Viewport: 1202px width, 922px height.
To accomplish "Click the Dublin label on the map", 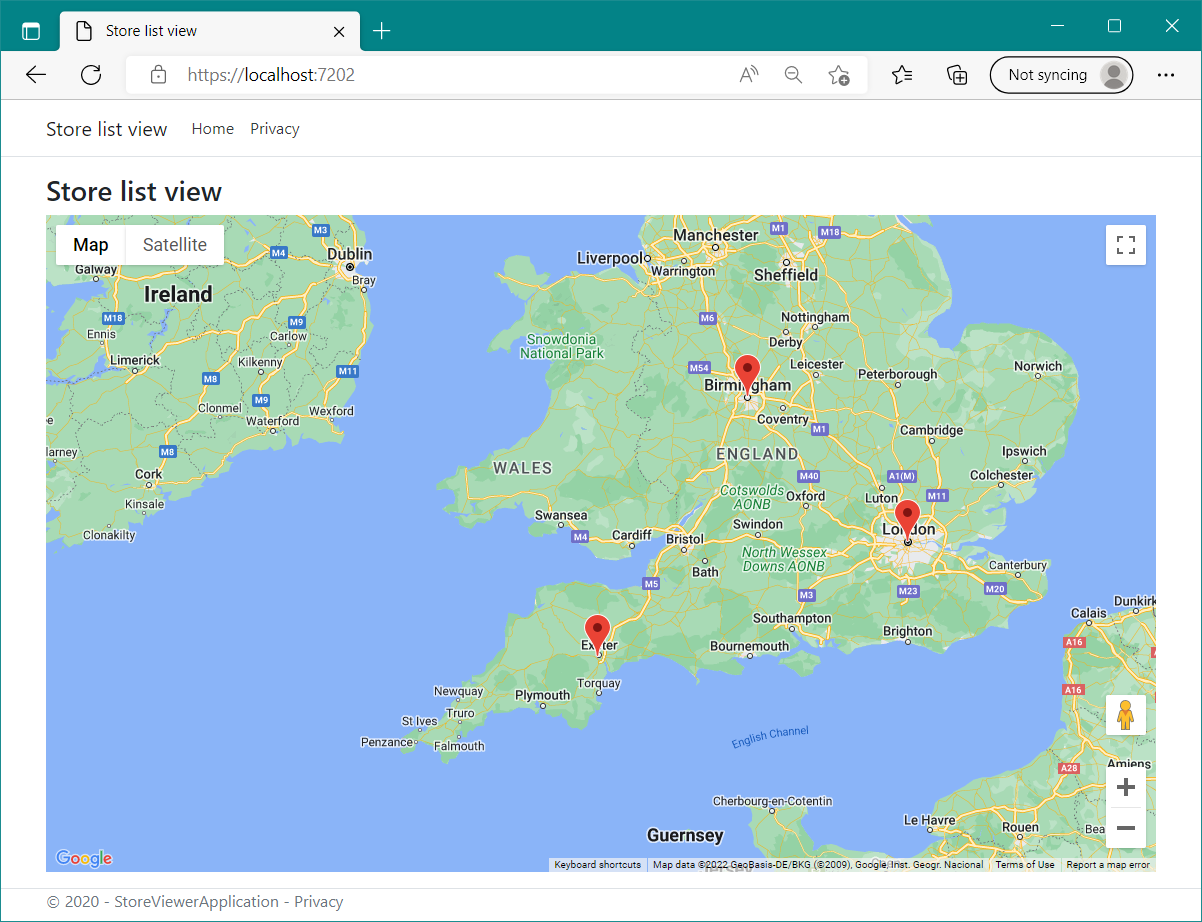I will (350, 254).
